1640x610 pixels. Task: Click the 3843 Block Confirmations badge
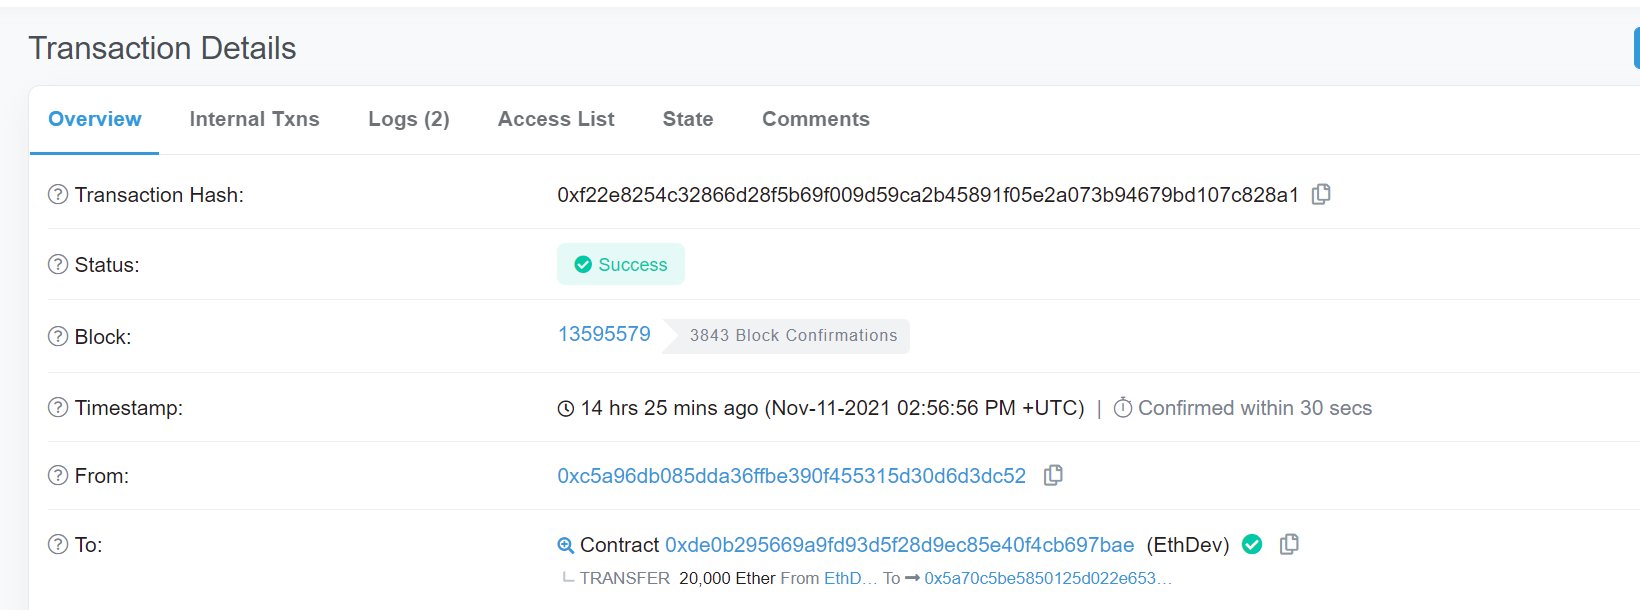pyautogui.click(x=793, y=336)
